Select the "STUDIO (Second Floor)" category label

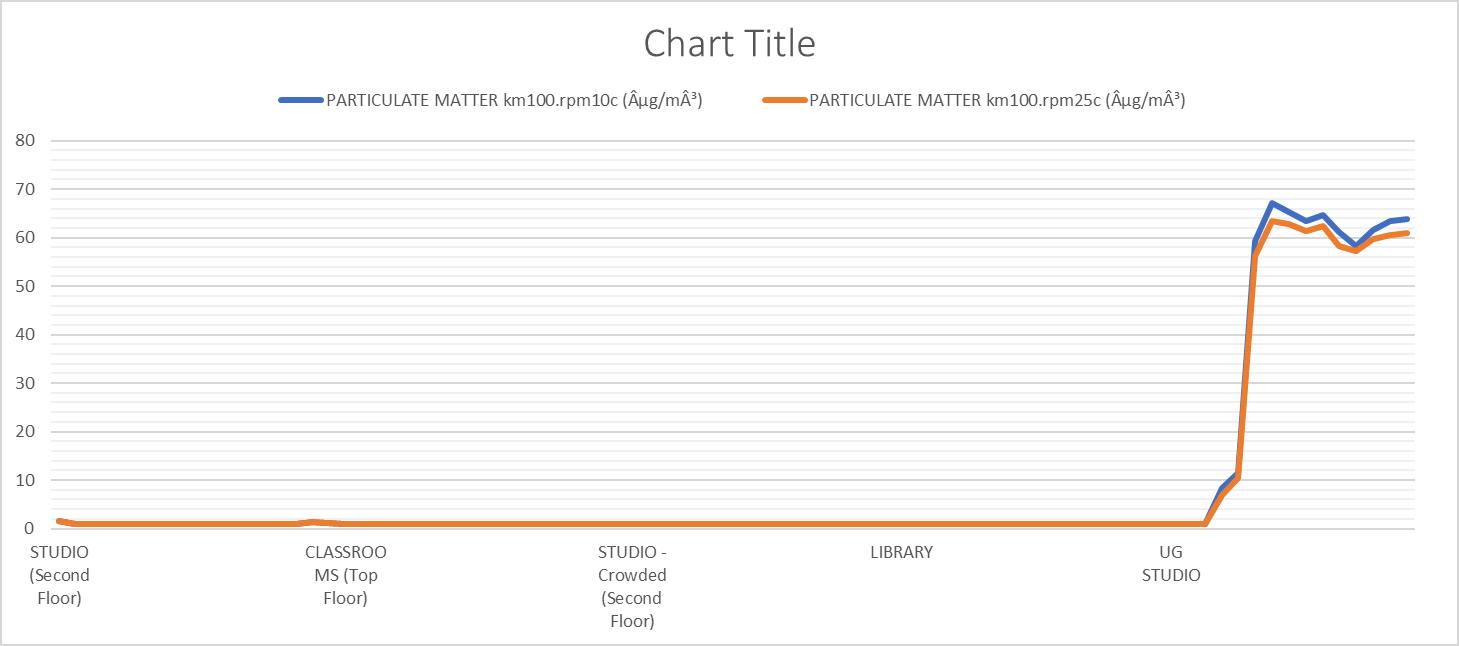point(59,575)
